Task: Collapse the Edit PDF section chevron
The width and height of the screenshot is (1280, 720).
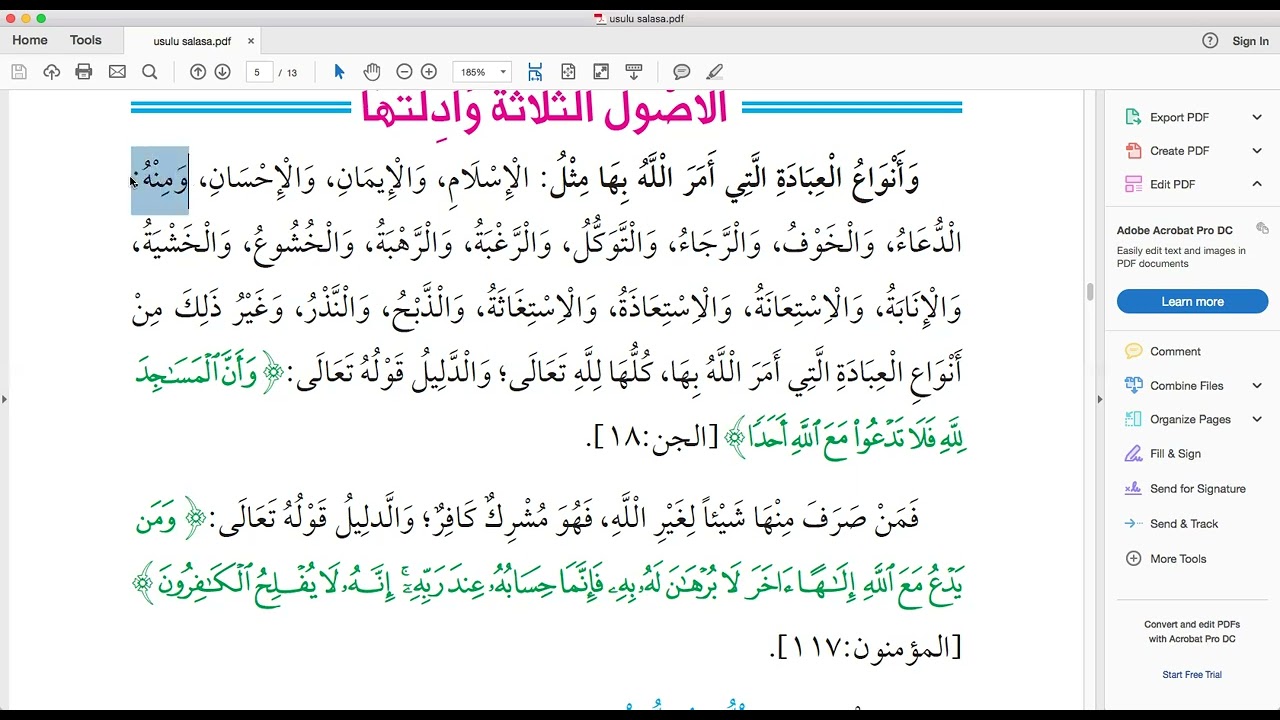Action: pyautogui.click(x=1257, y=184)
